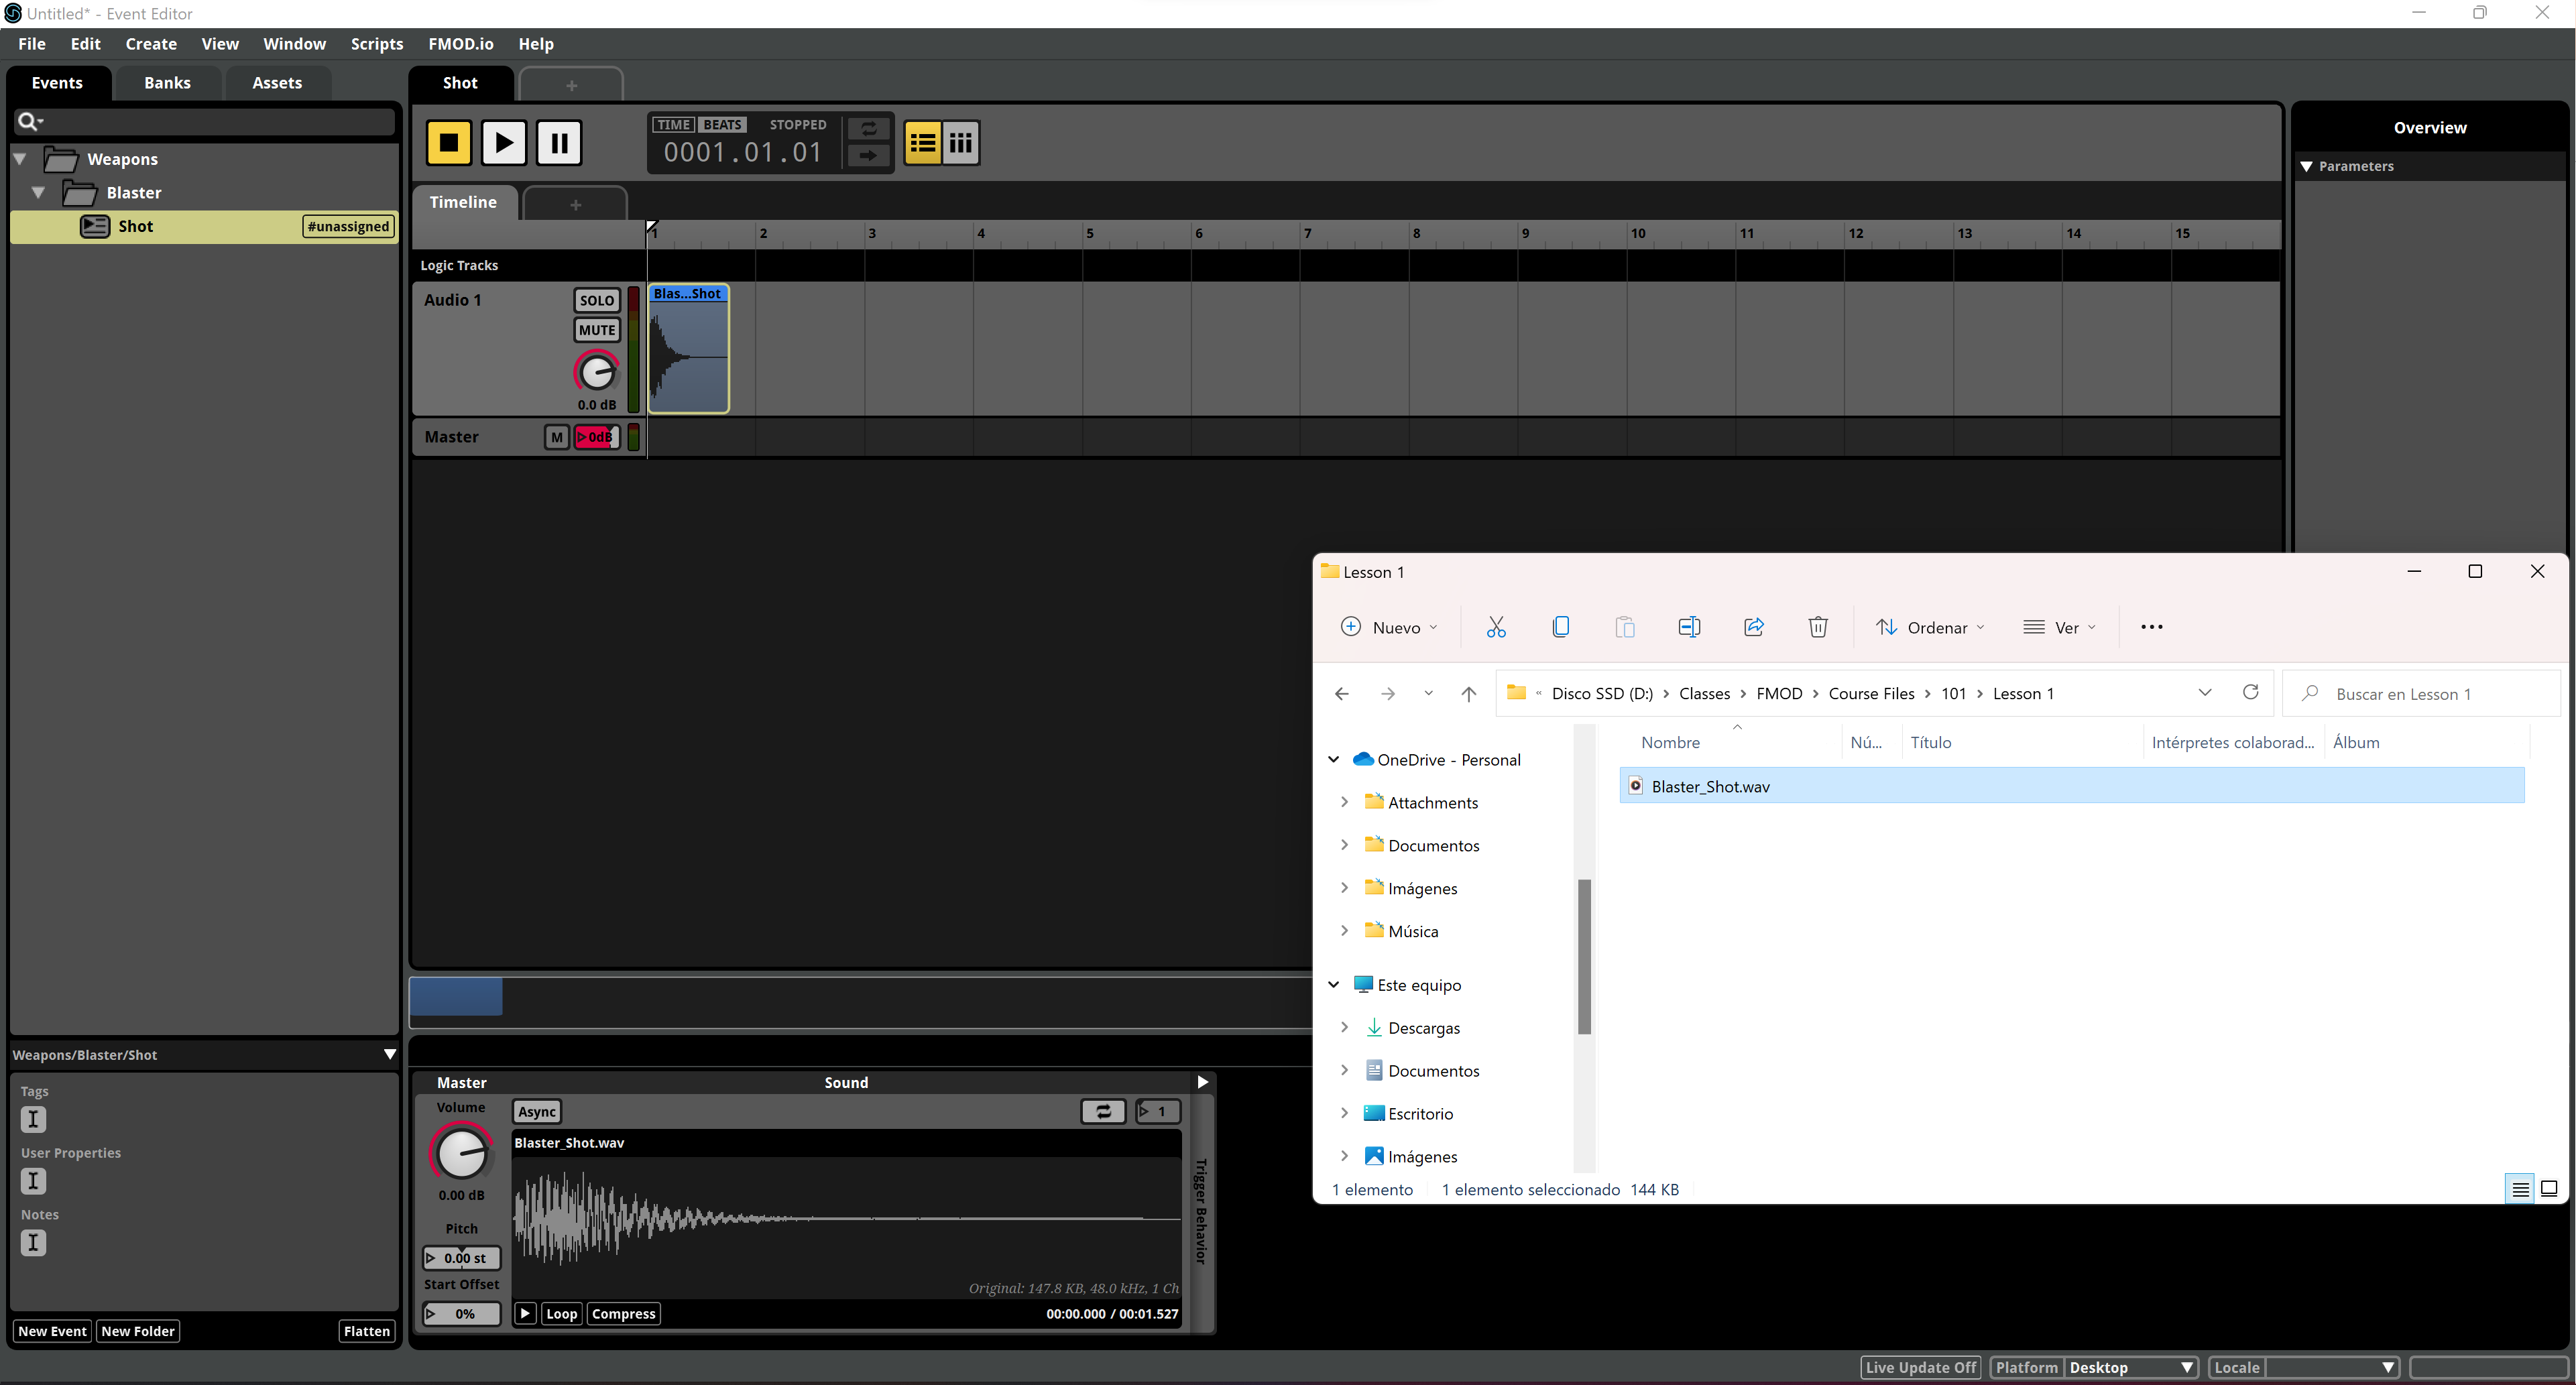
Task: Click the New Folder button
Action: click(x=138, y=1331)
